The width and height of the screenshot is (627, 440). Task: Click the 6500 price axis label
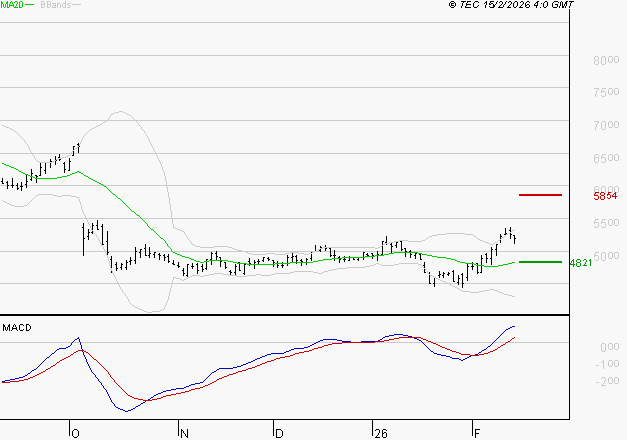coord(606,158)
